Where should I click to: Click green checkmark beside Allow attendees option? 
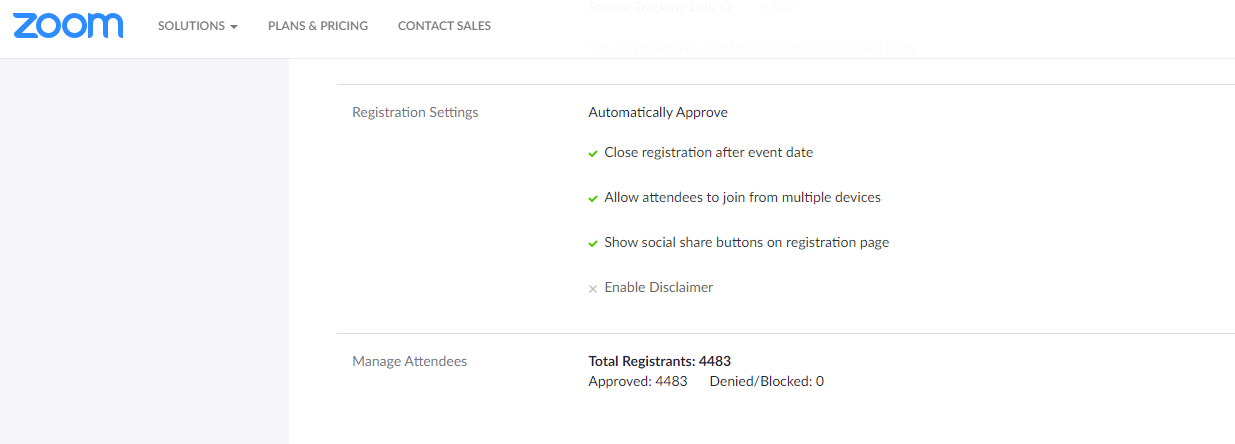pyautogui.click(x=593, y=199)
